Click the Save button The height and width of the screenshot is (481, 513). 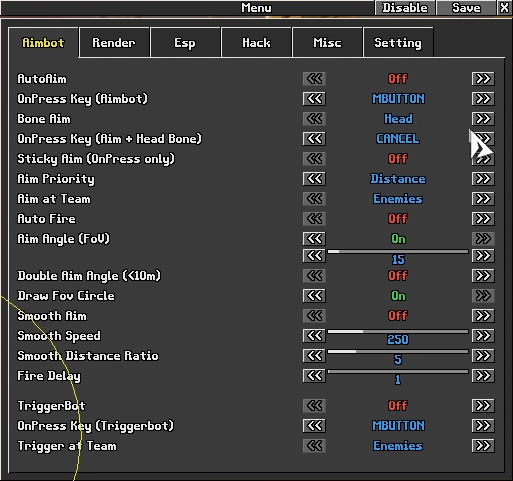[466, 8]
